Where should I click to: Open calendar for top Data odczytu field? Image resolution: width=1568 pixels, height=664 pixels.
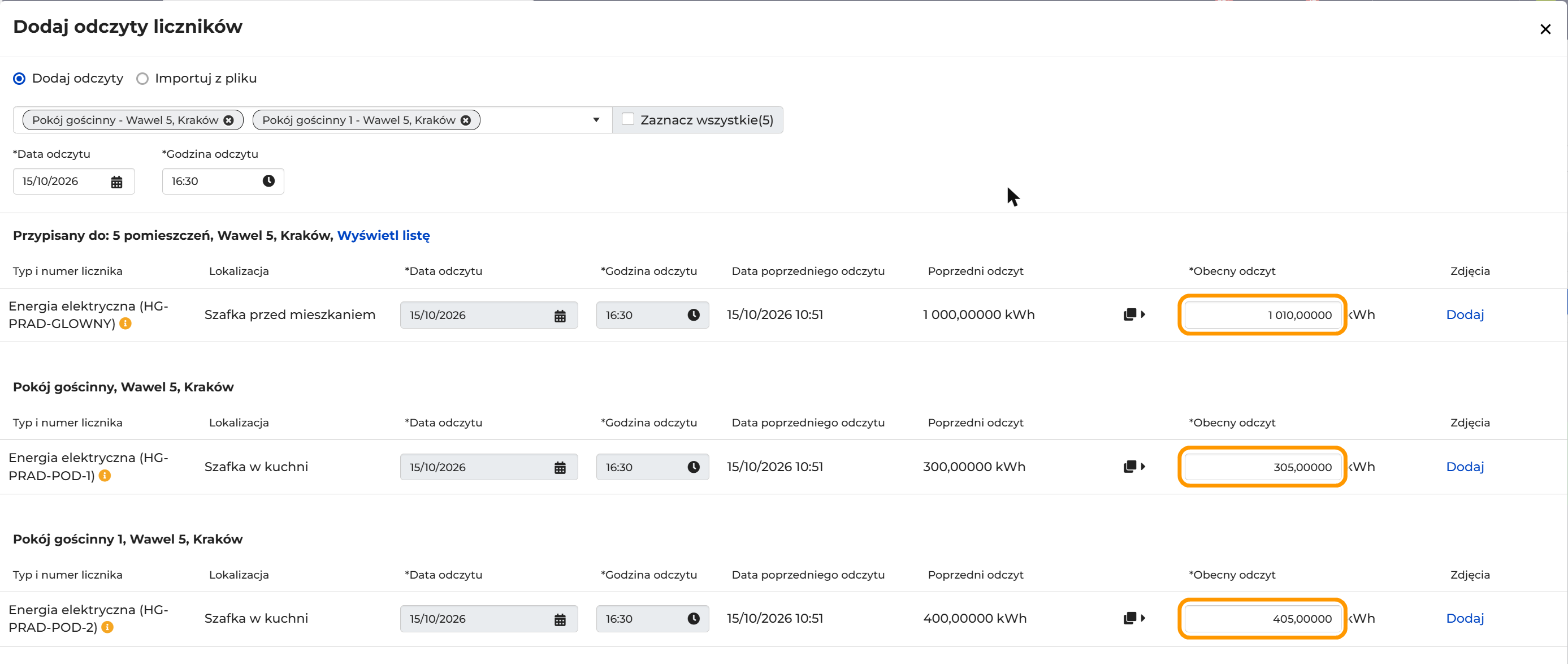point(116,182)
